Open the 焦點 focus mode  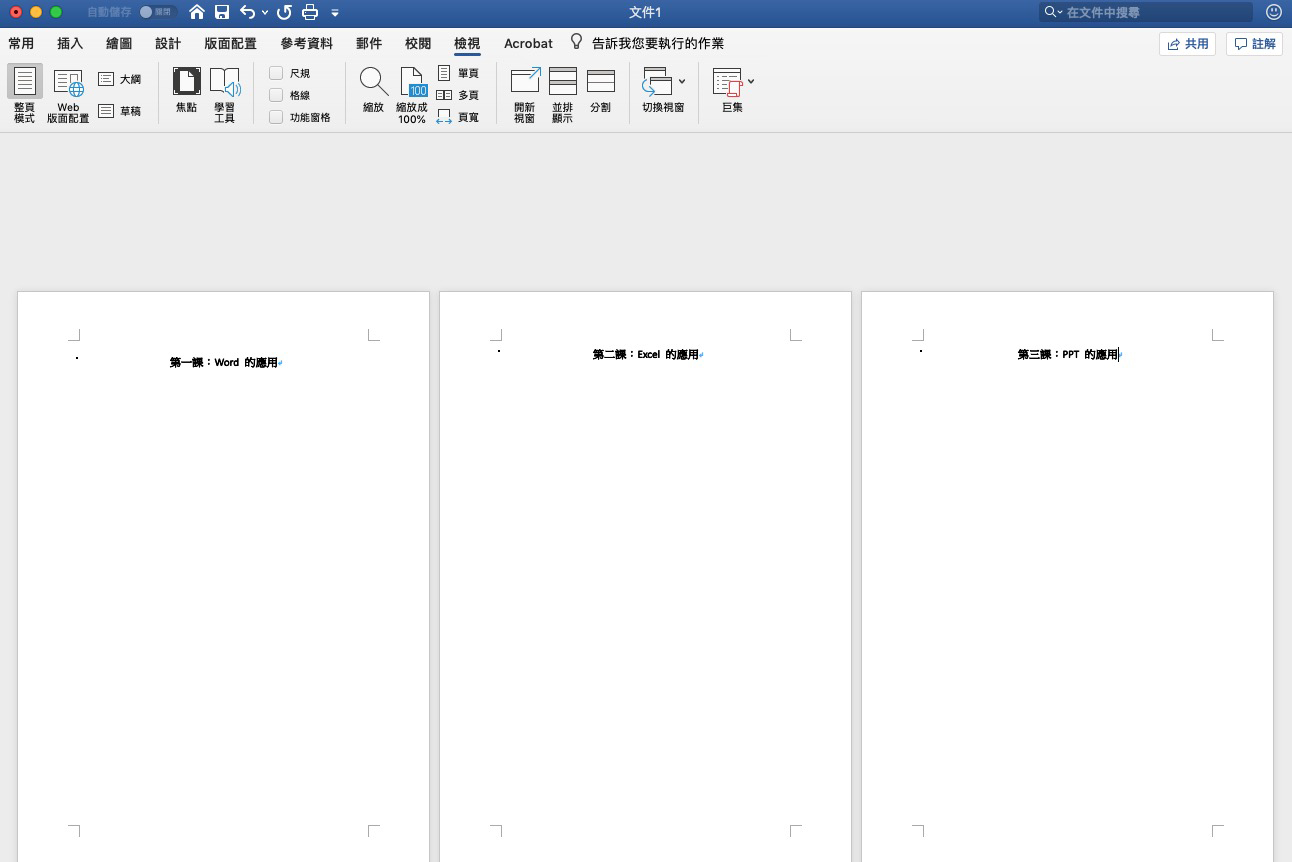186,82
